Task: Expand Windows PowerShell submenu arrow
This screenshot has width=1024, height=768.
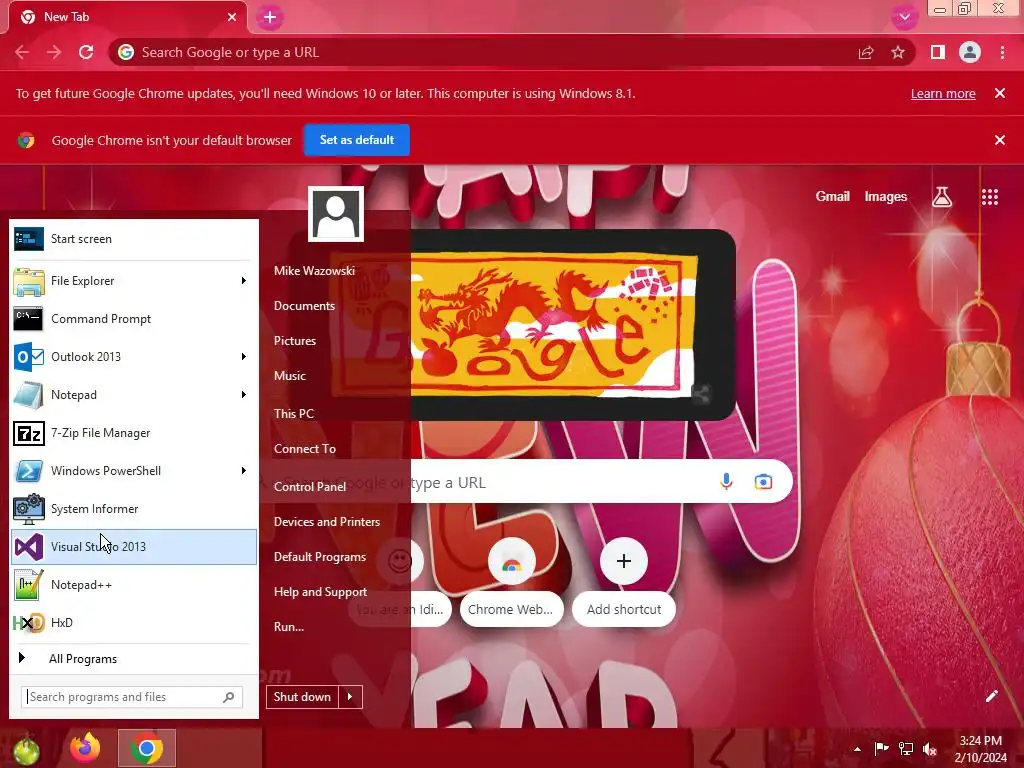Action: coord(244,471)
